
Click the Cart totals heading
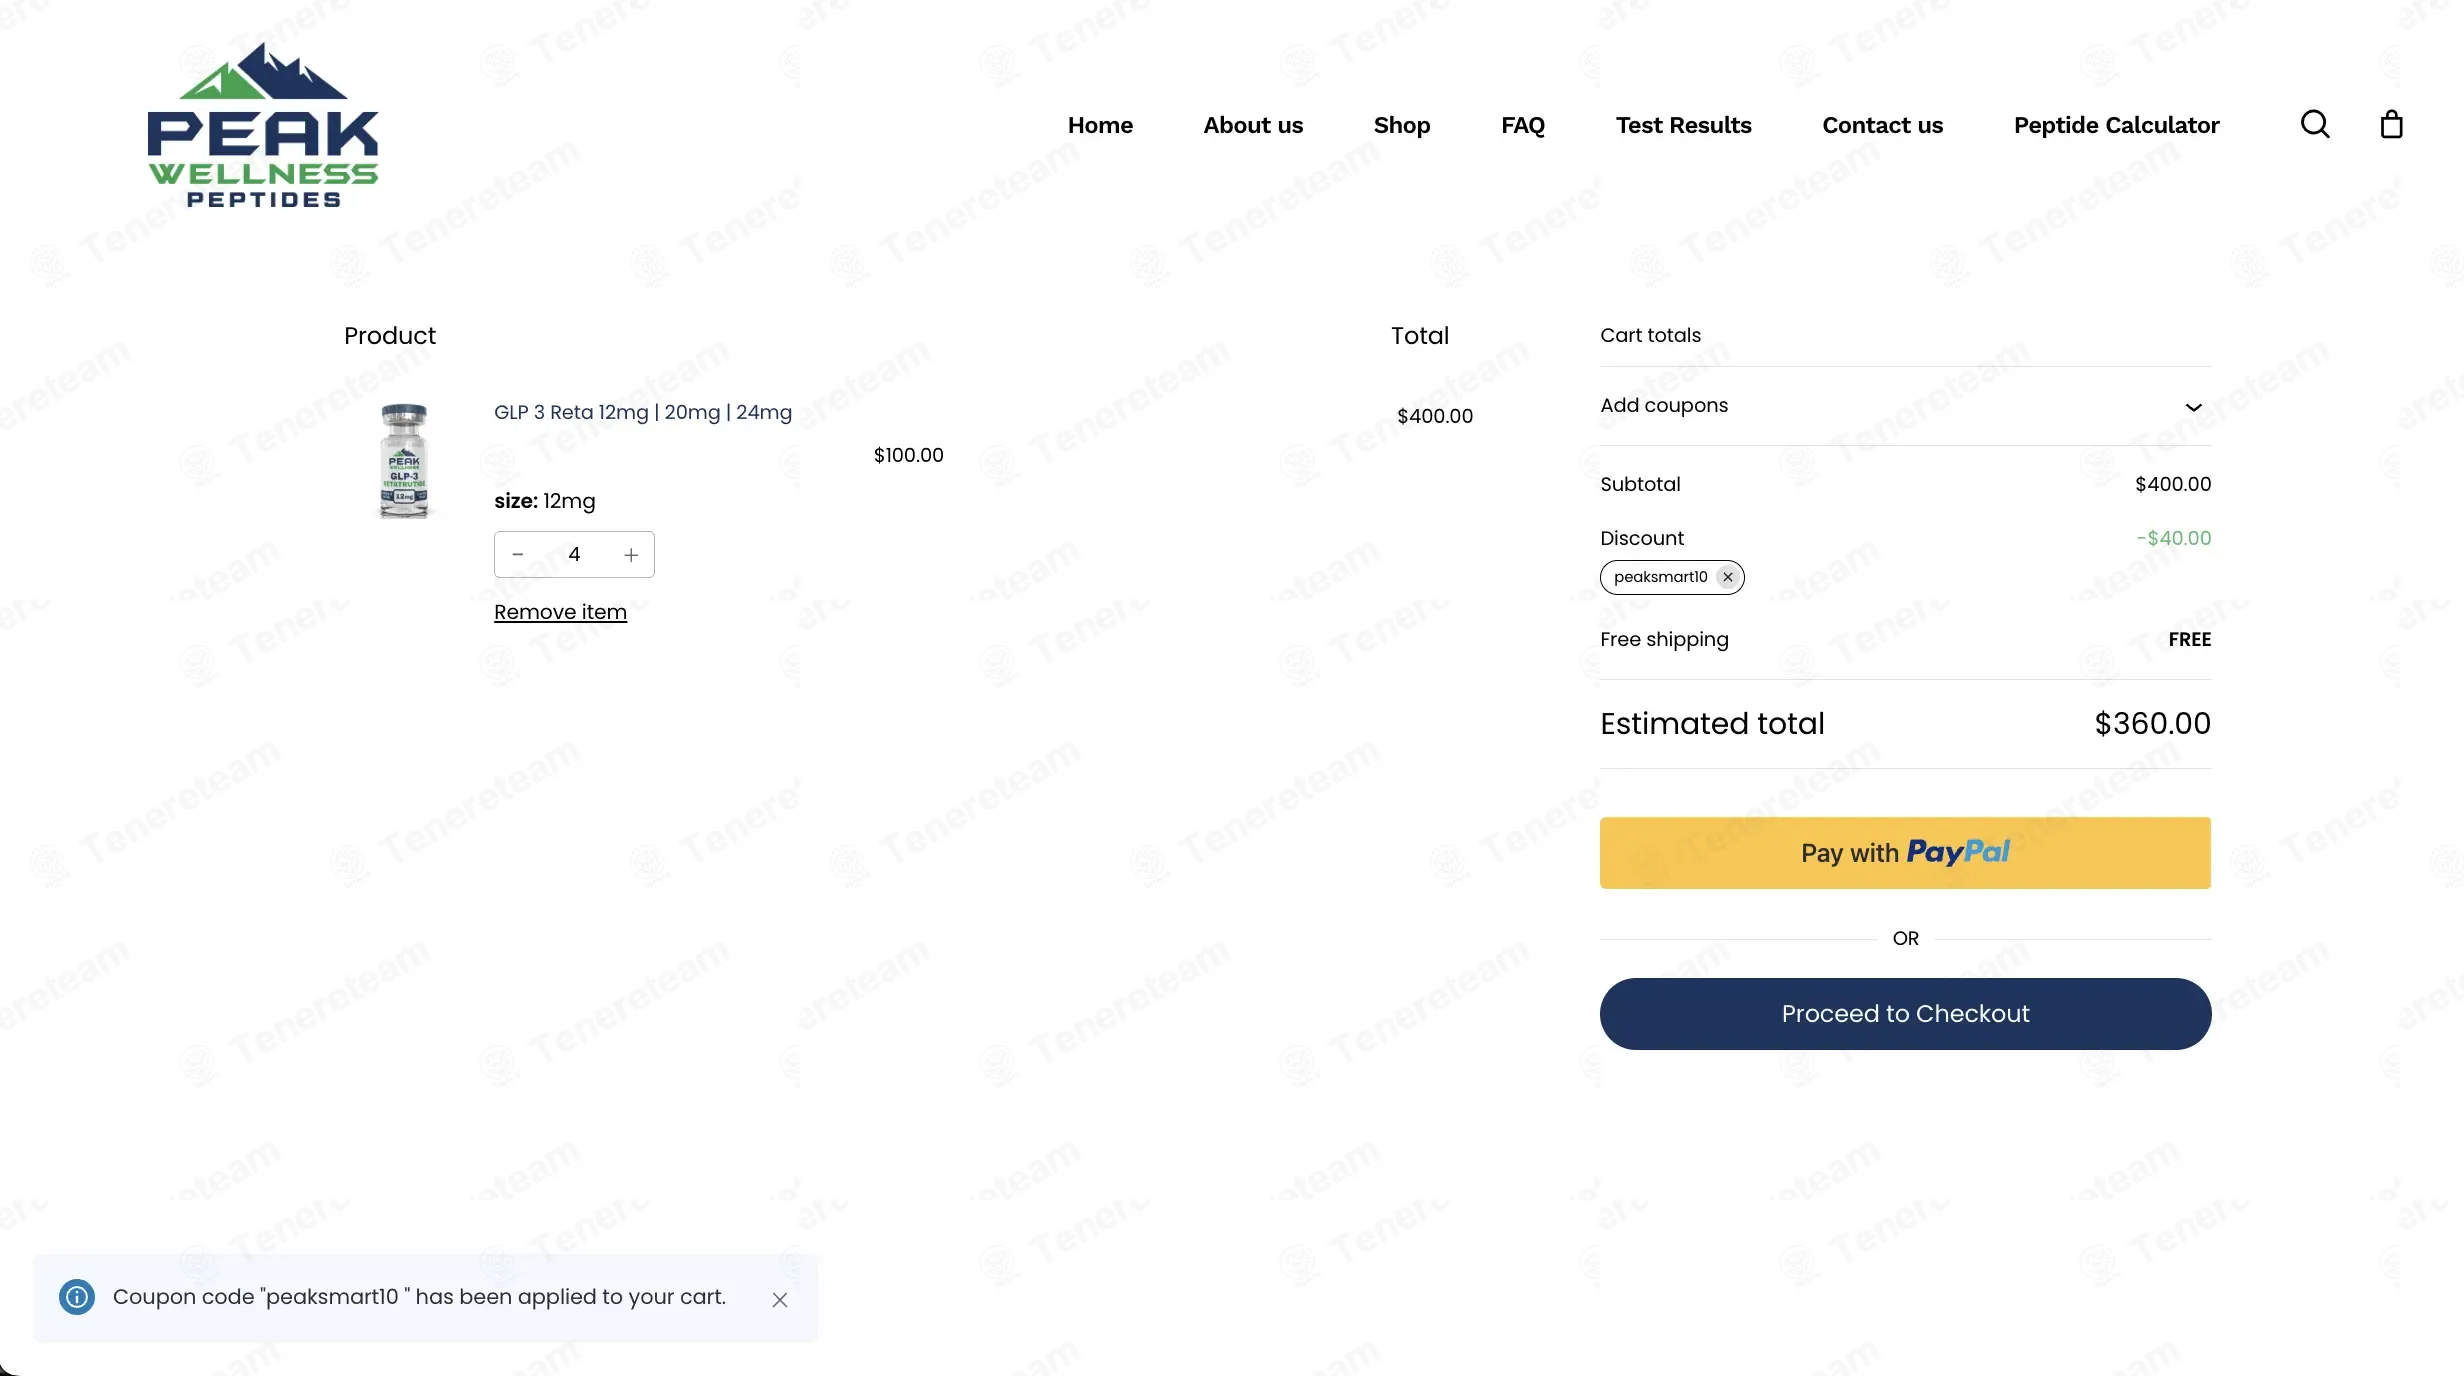point(1650,335)
